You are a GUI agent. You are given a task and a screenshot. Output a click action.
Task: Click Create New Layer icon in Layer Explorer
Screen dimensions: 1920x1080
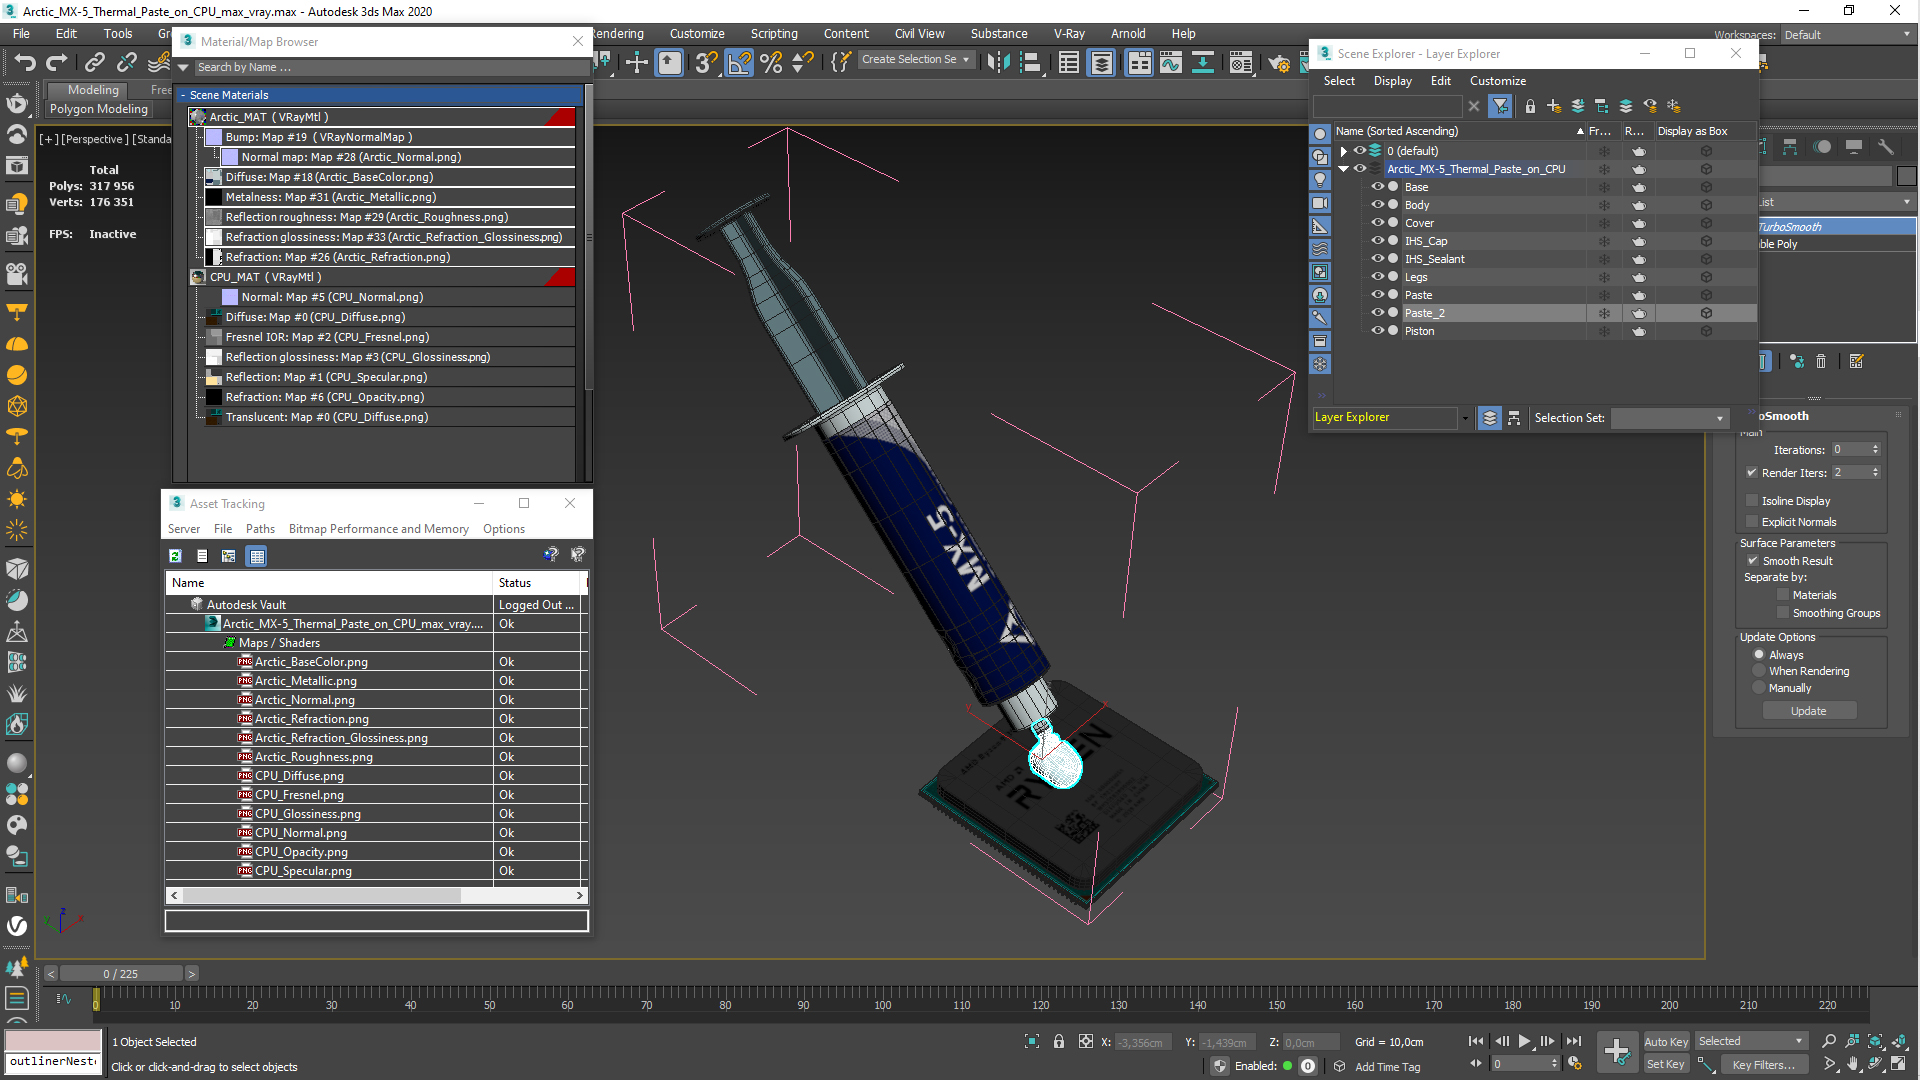(x=1553, y=106)
